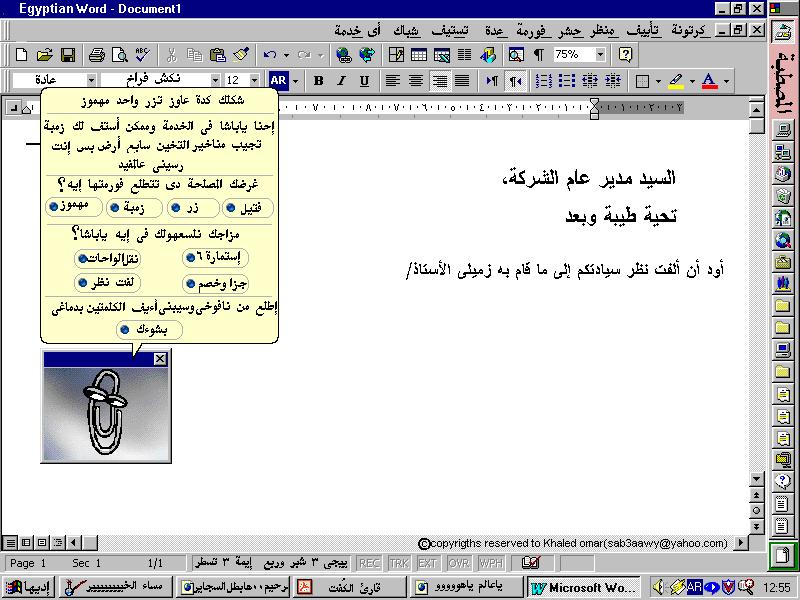The image size is (800, 600).
Task: Apply the red font color
Action: point(710,81)
